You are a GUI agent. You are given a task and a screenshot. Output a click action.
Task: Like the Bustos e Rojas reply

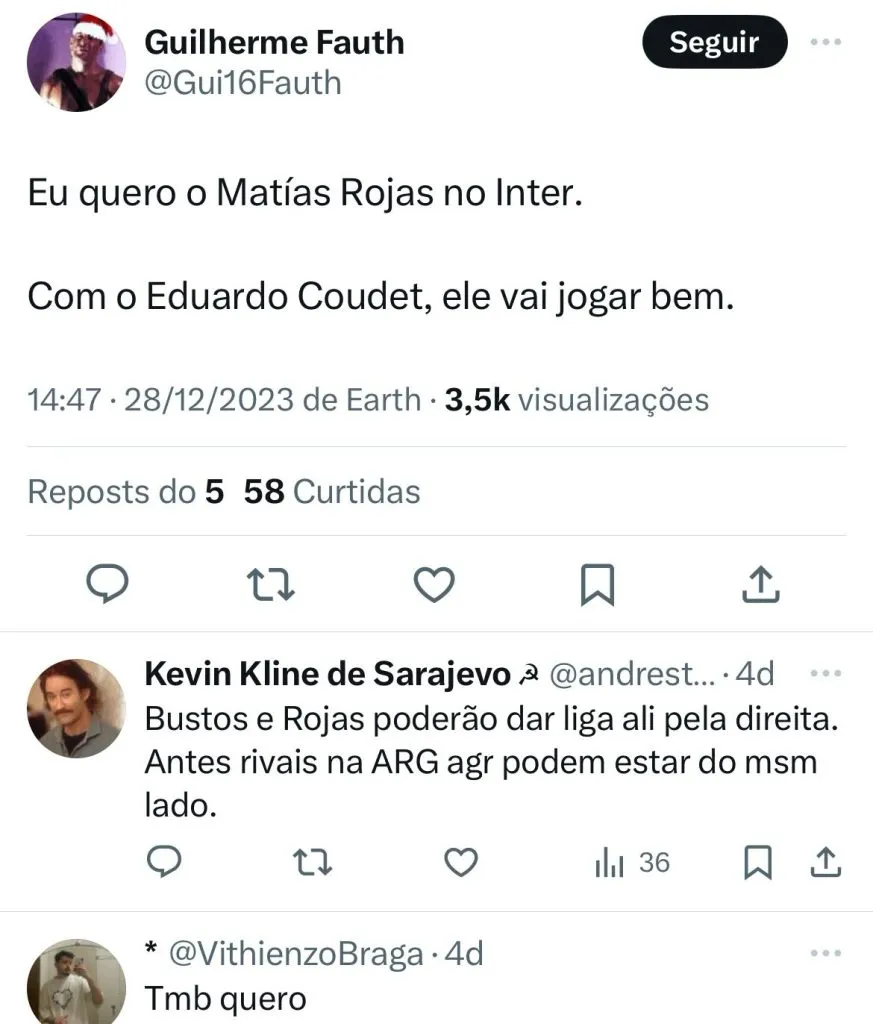[460, 861]
